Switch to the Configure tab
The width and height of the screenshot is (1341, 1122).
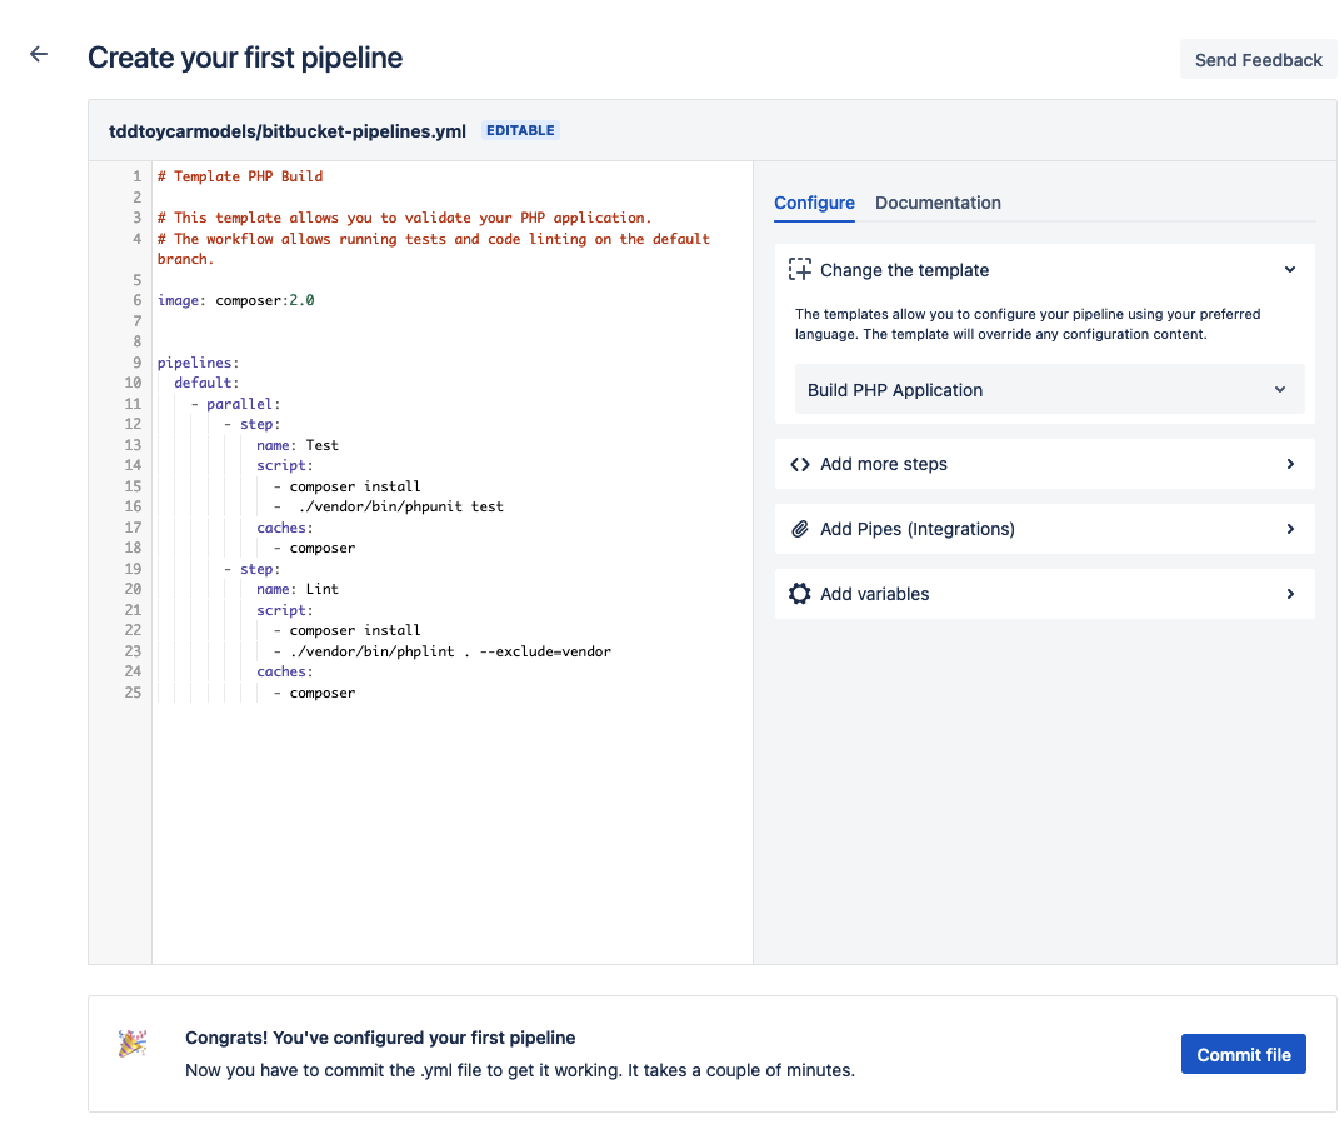point(814,203)
